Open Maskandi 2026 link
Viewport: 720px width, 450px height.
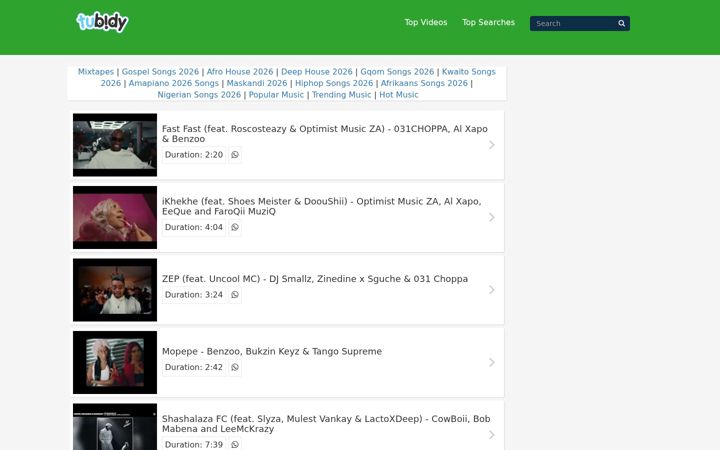[257, 83]
